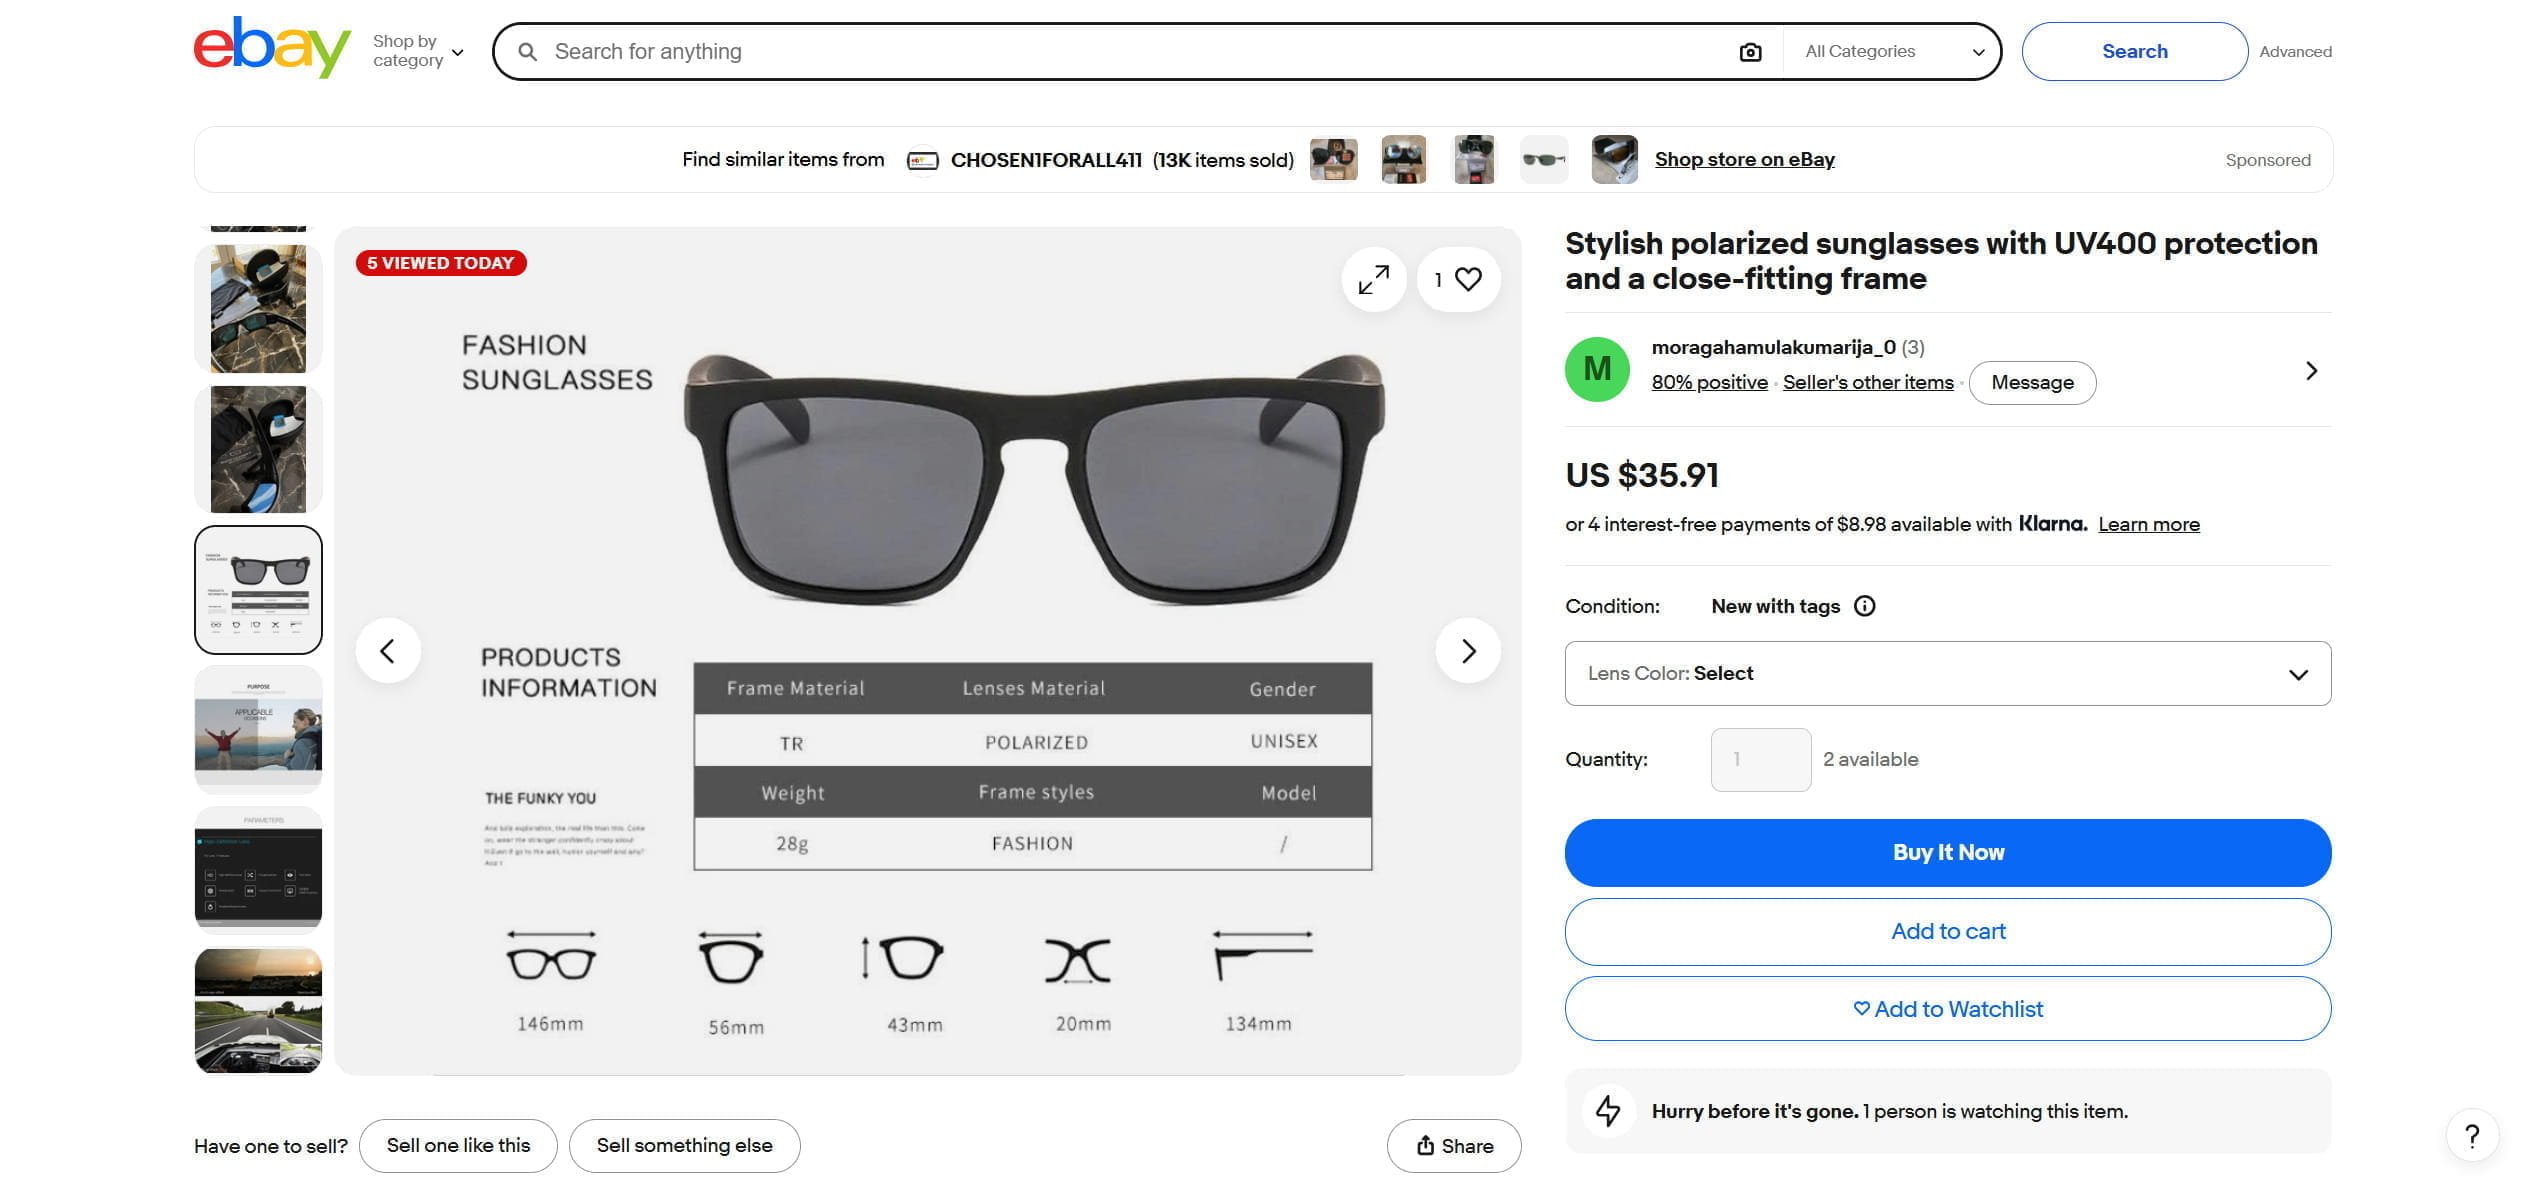The width and height of the screenshot is (2526, 1182).
Task: Focus the Search for anything field
Action: pos(1140,52)
